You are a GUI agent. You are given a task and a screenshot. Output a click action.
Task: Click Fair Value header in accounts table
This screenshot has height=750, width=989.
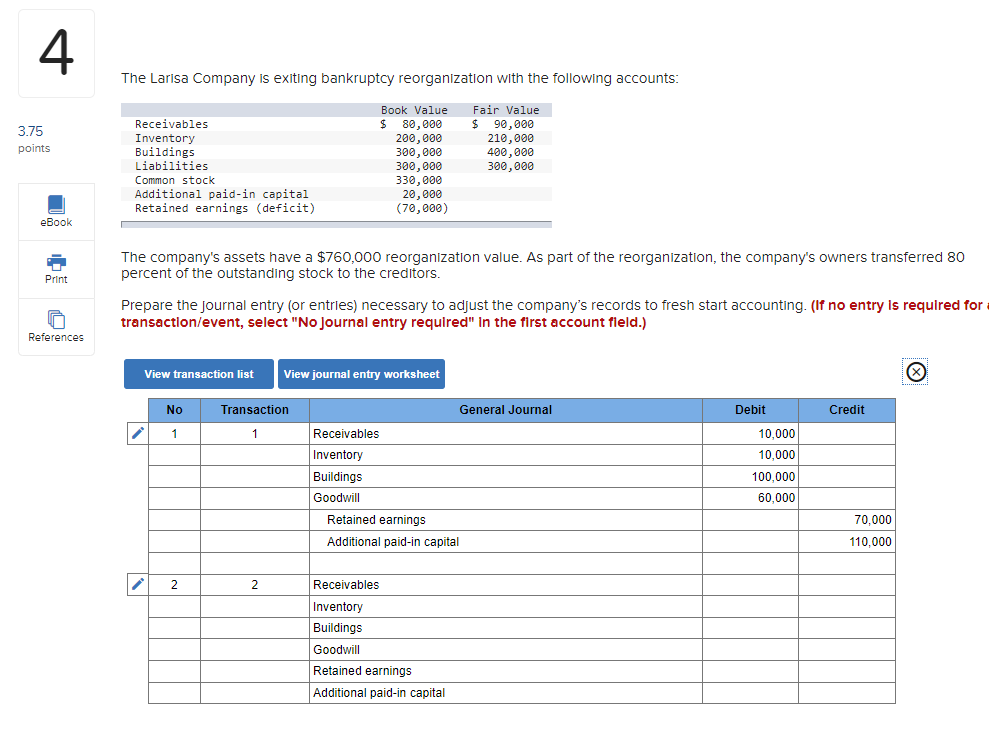pyautogui.click(x=506, y=110)
